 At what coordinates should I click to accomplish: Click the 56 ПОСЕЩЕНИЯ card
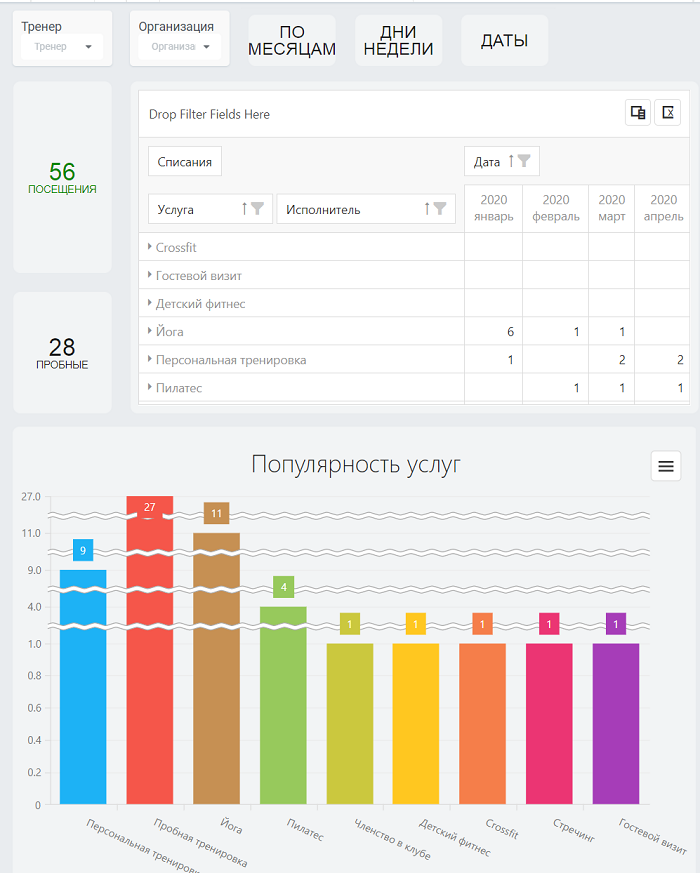62,177
